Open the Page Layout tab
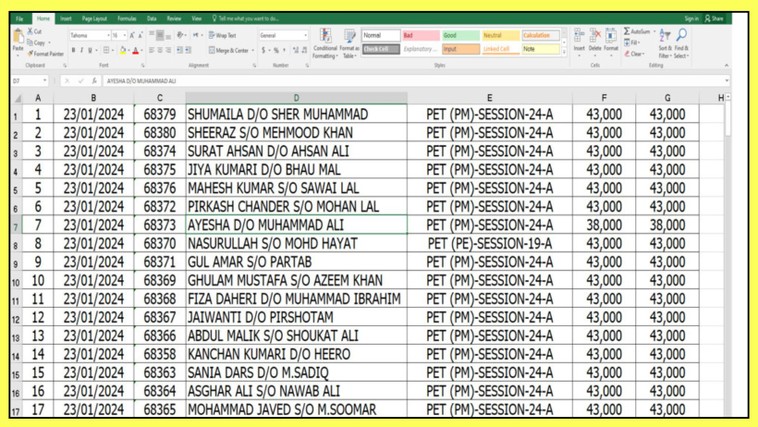The height and width of the screenshot is (427, 758). tap(95, 18)
